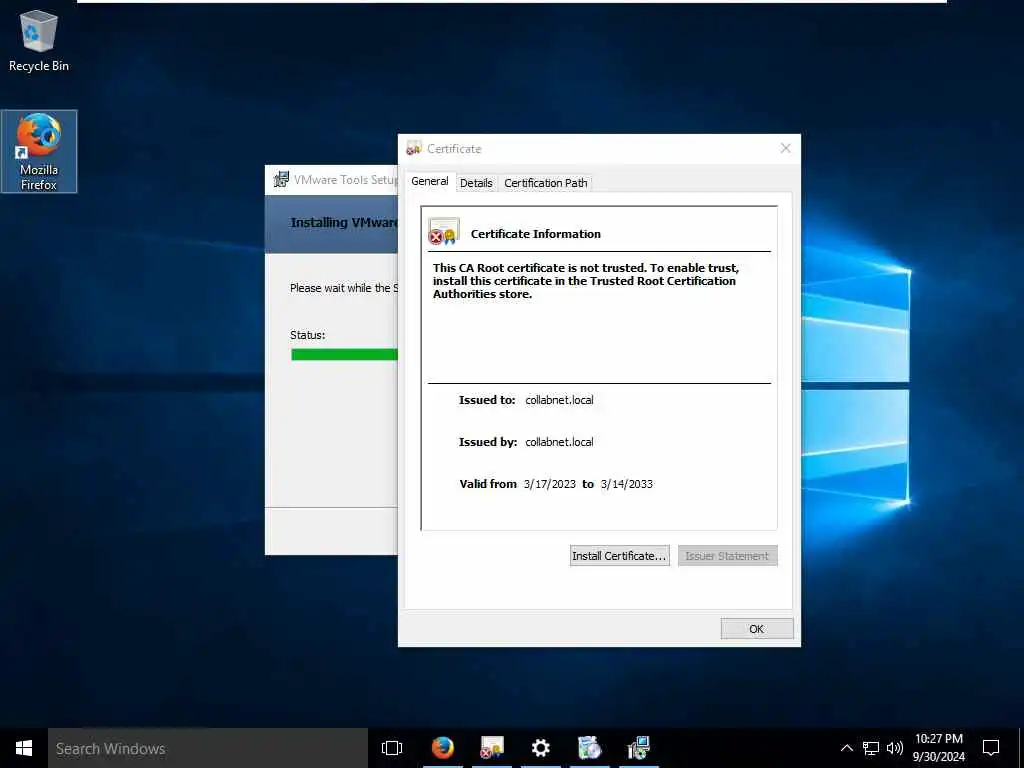Click the CA Root not trusted message
This screenshot has height=768, width=1024.
pyautogui.click(x=586, y=281)
